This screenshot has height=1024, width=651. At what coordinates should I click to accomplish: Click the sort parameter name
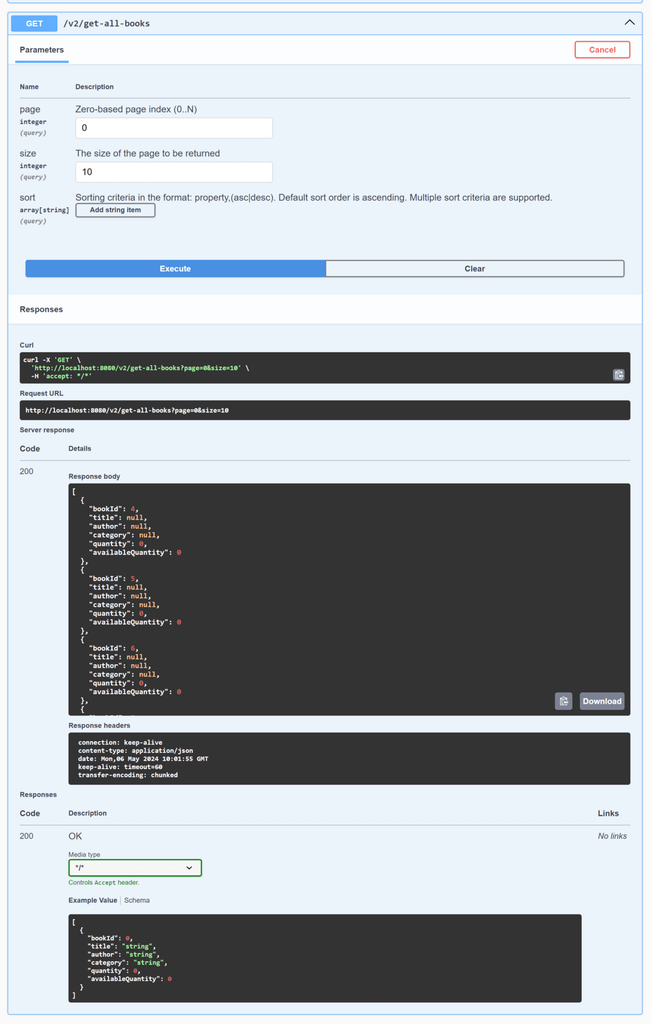(27, 197)
